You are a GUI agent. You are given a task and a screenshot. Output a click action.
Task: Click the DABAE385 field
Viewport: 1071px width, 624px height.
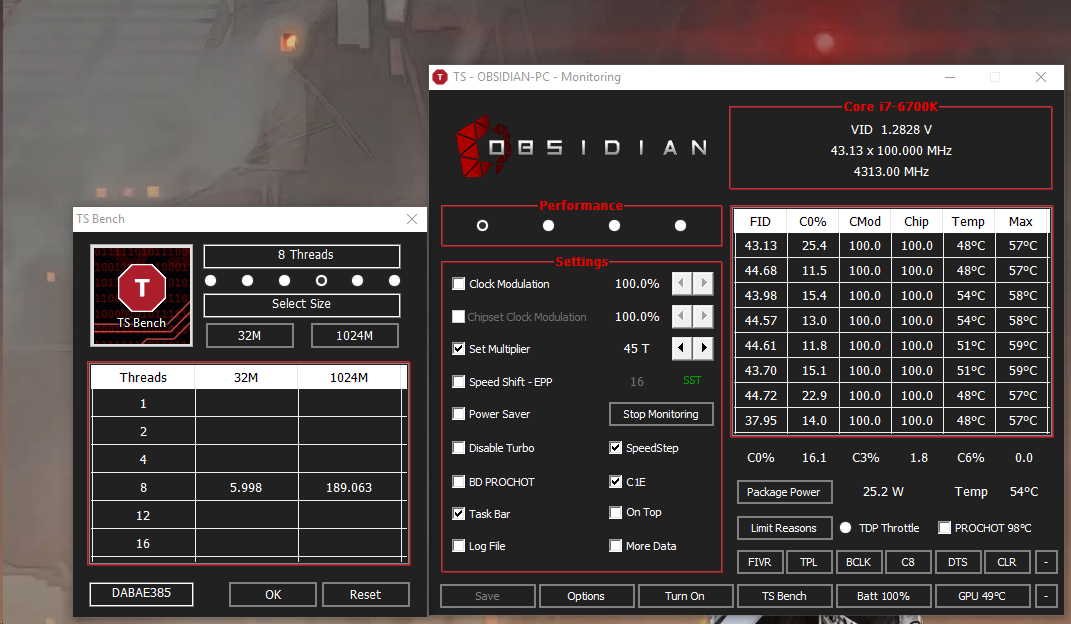coord(141,593)
